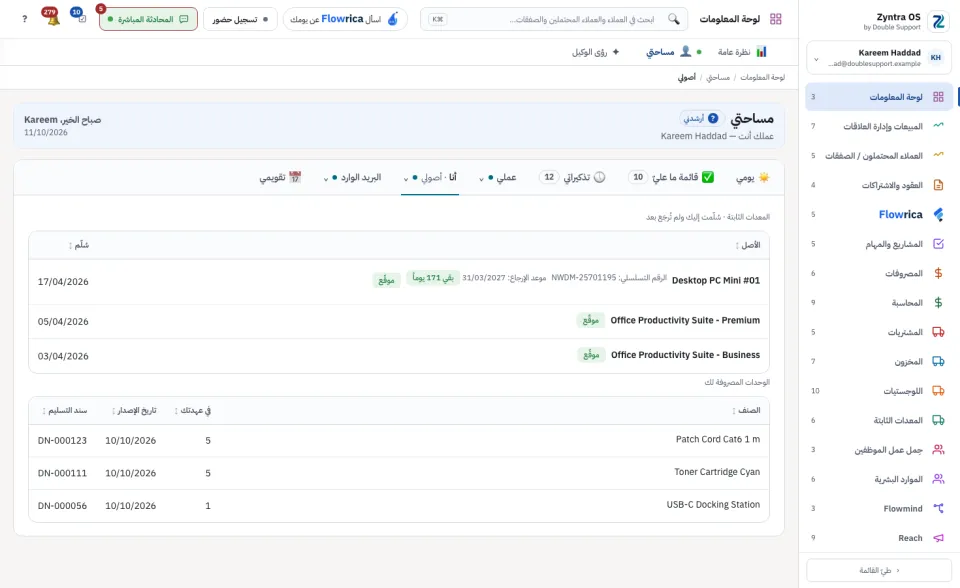960x588 pixels.
Task: Click the Contracts document icon
Action: click(x=938, y=184)
